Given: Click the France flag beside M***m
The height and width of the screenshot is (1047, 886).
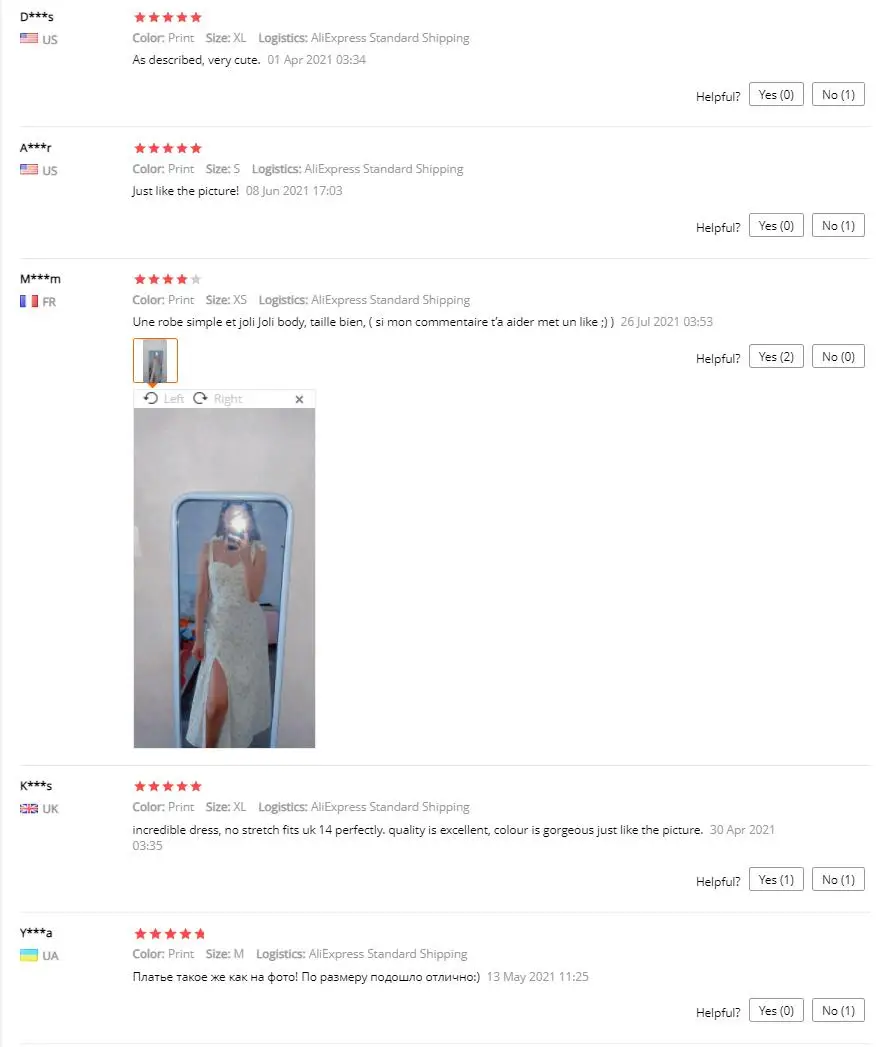Looking at the screenshot, I should (29, 301).
